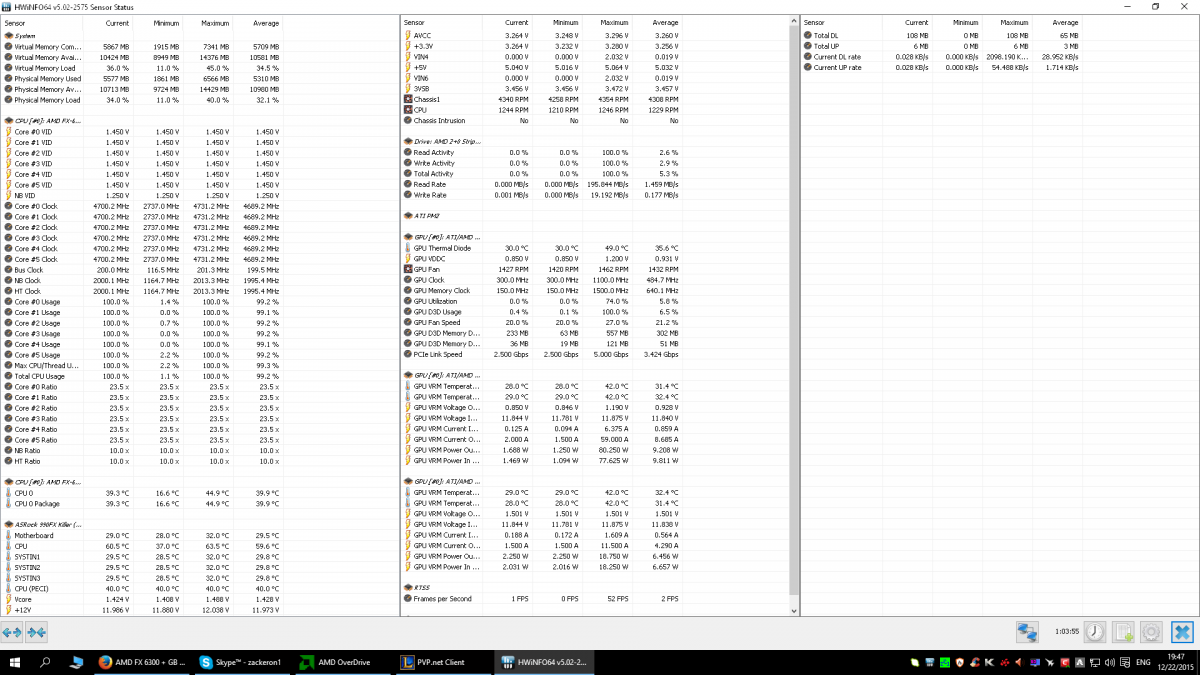
Task: Click the HWiNFO64 taskbar button
Action: (545, 662)
